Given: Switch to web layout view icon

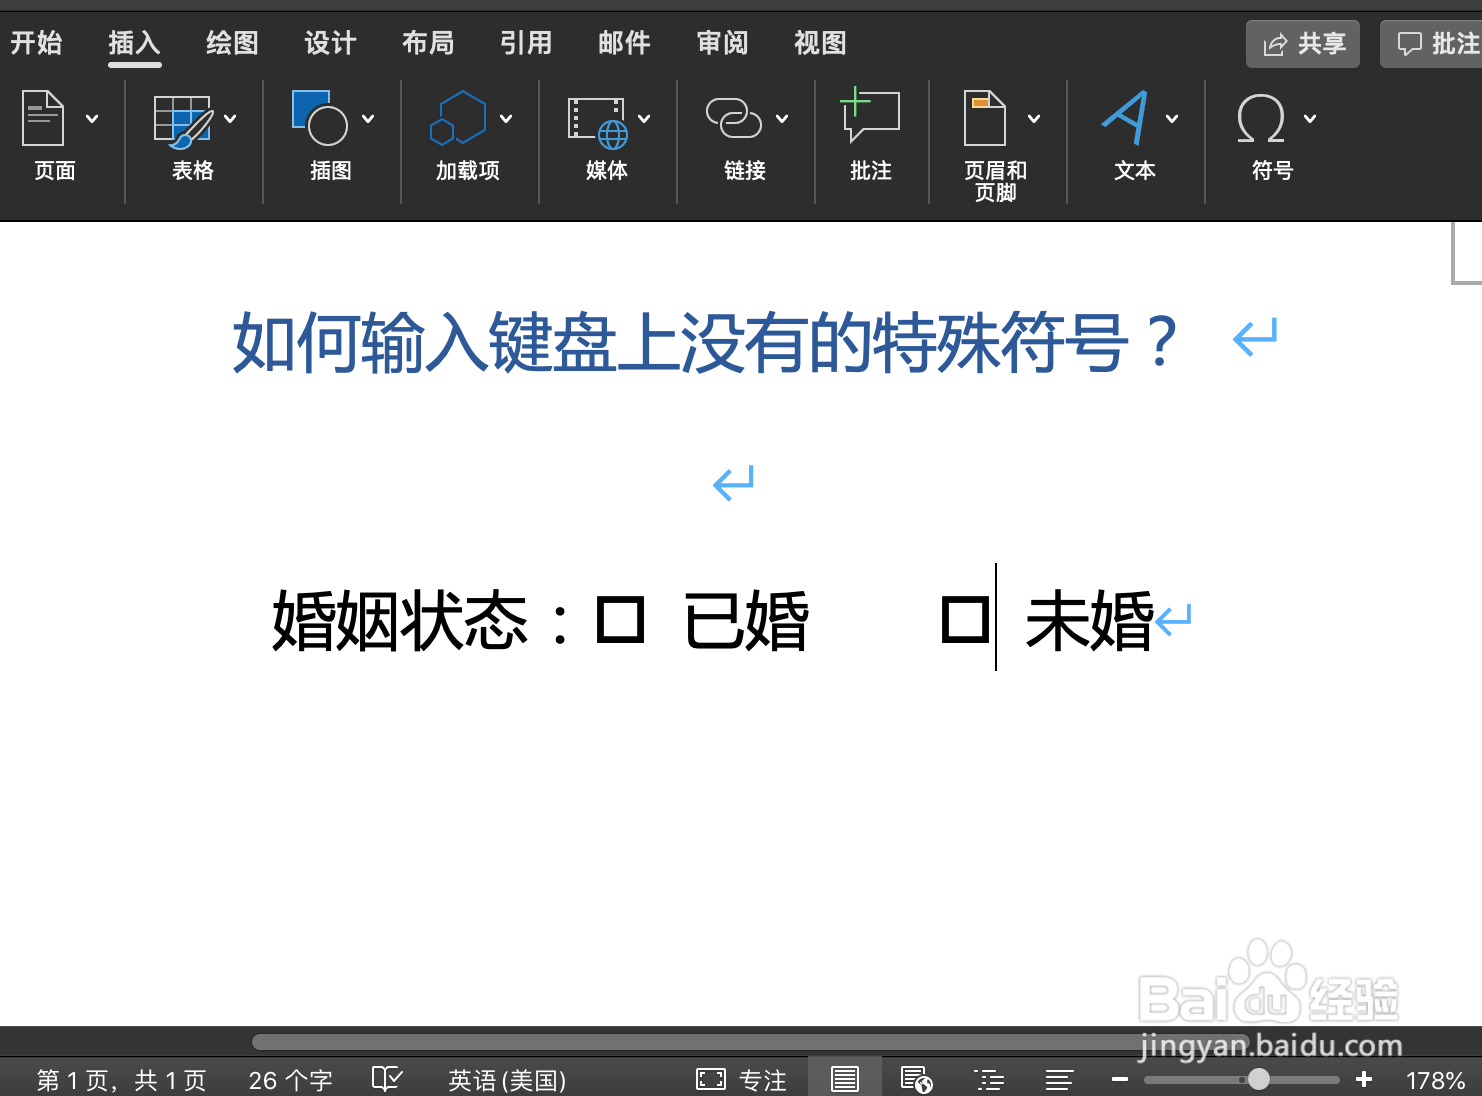Looking at the screenshot, I should [916, 1079].
